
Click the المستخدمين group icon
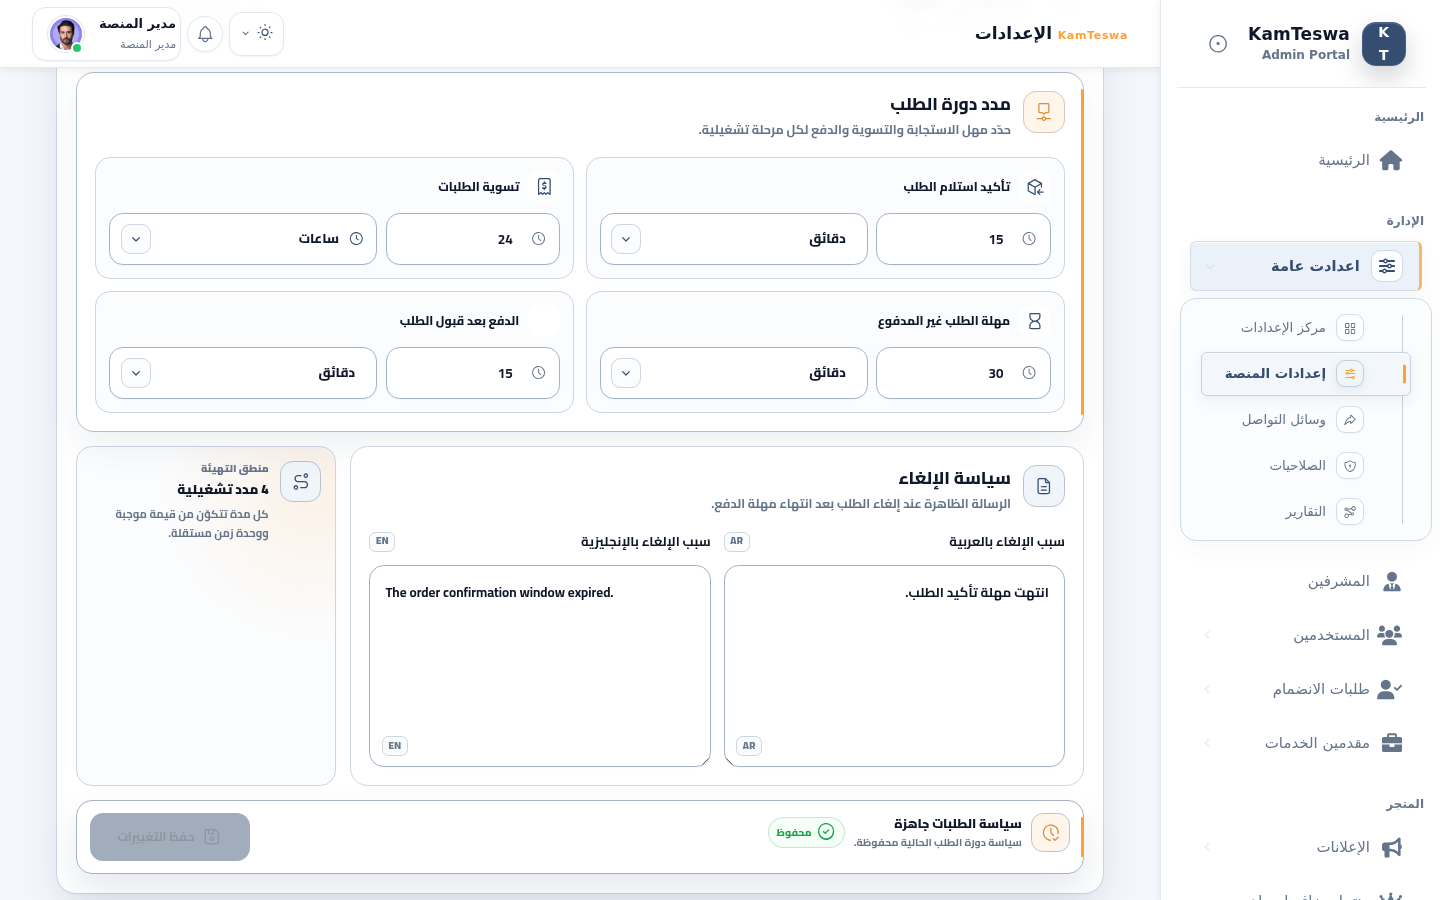pos(1390,635)
